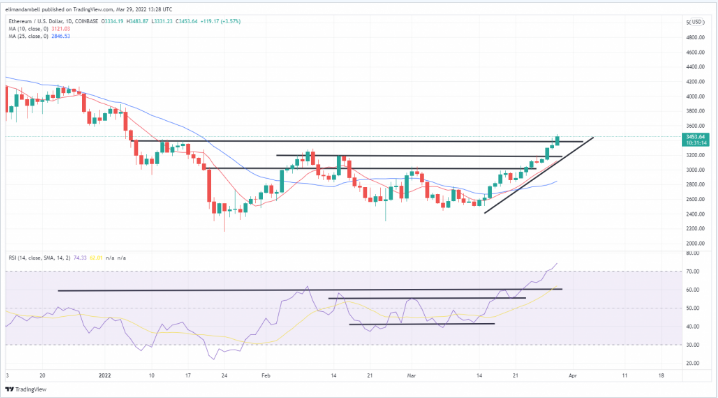Click the blue MA 25 value 2846.53
The height and width of the screenshot is (398, 718).
(60, 36)
